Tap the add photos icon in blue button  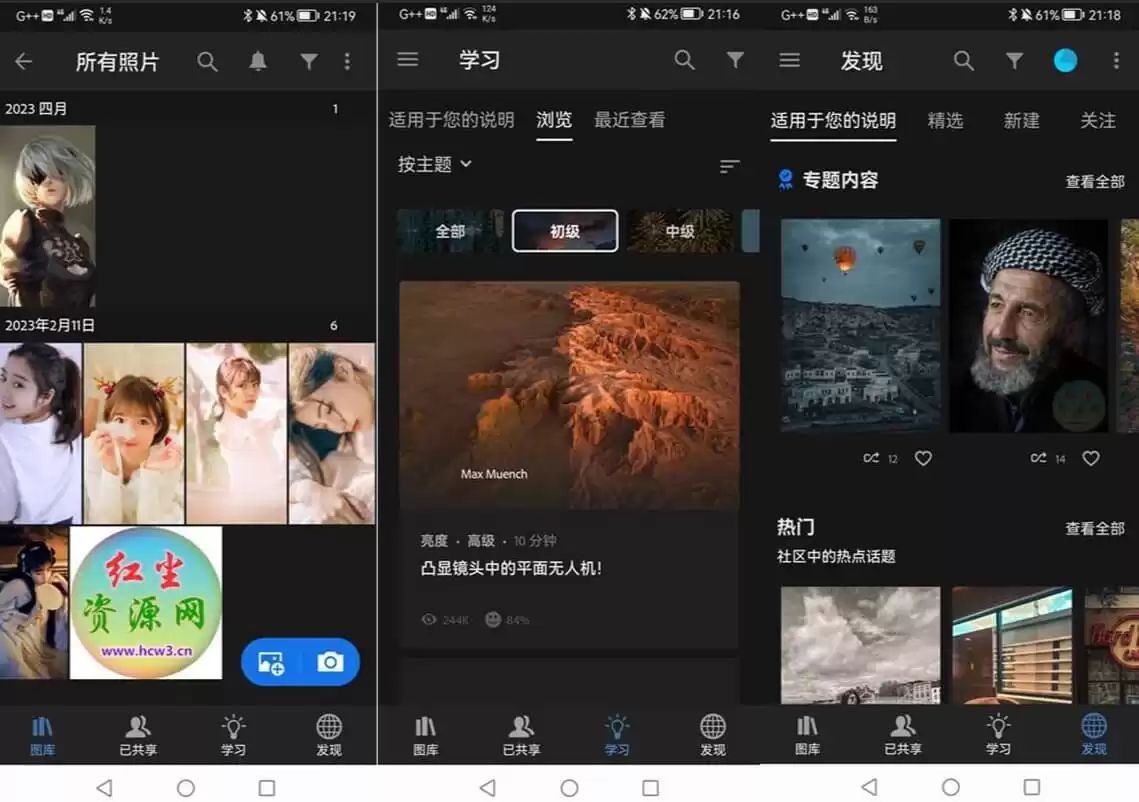tap(271, 662)
